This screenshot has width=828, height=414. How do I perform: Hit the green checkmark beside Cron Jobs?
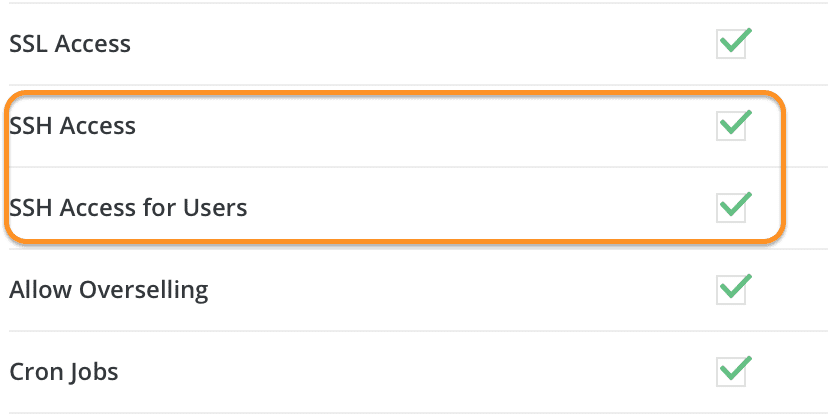737,369
